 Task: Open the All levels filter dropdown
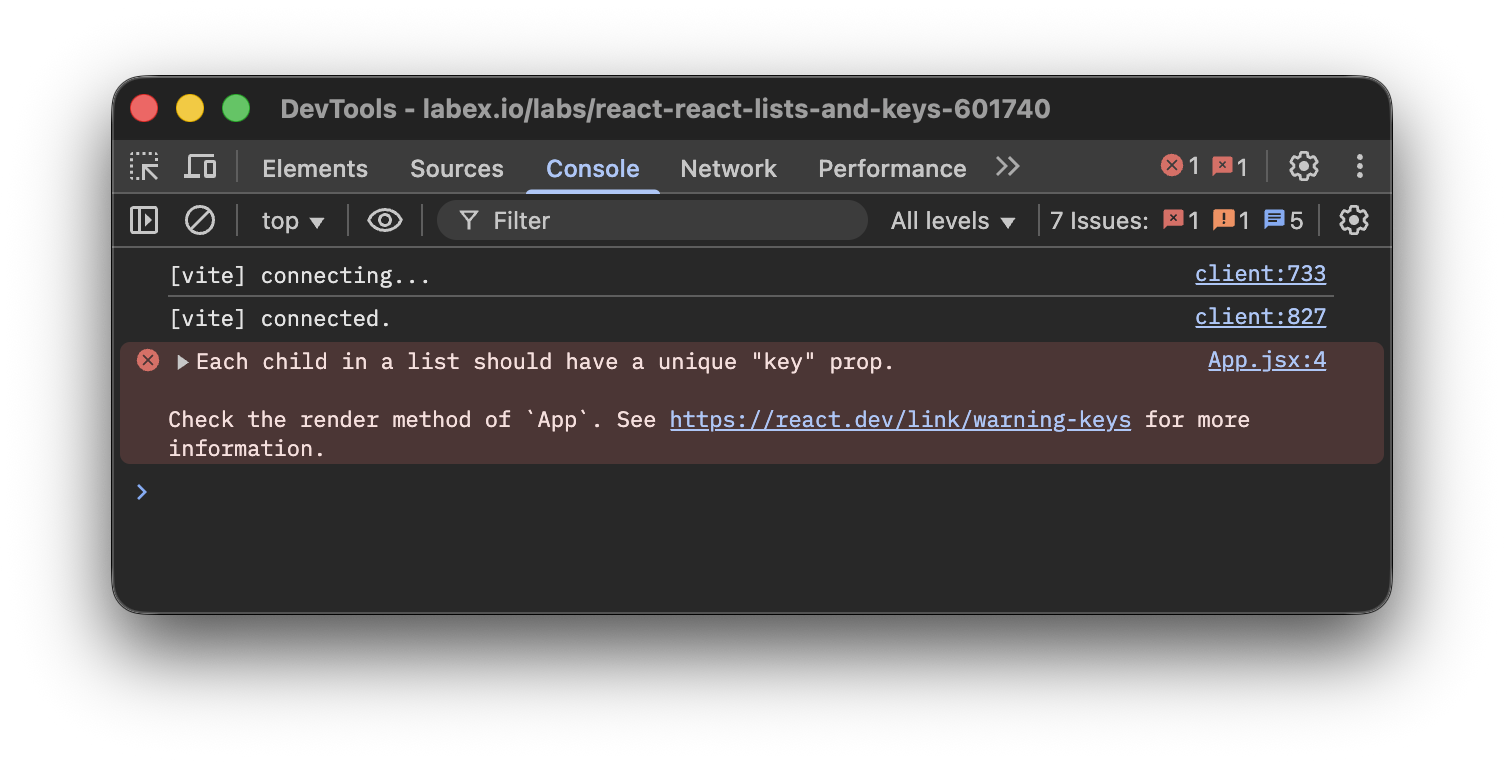coord(951,220)
